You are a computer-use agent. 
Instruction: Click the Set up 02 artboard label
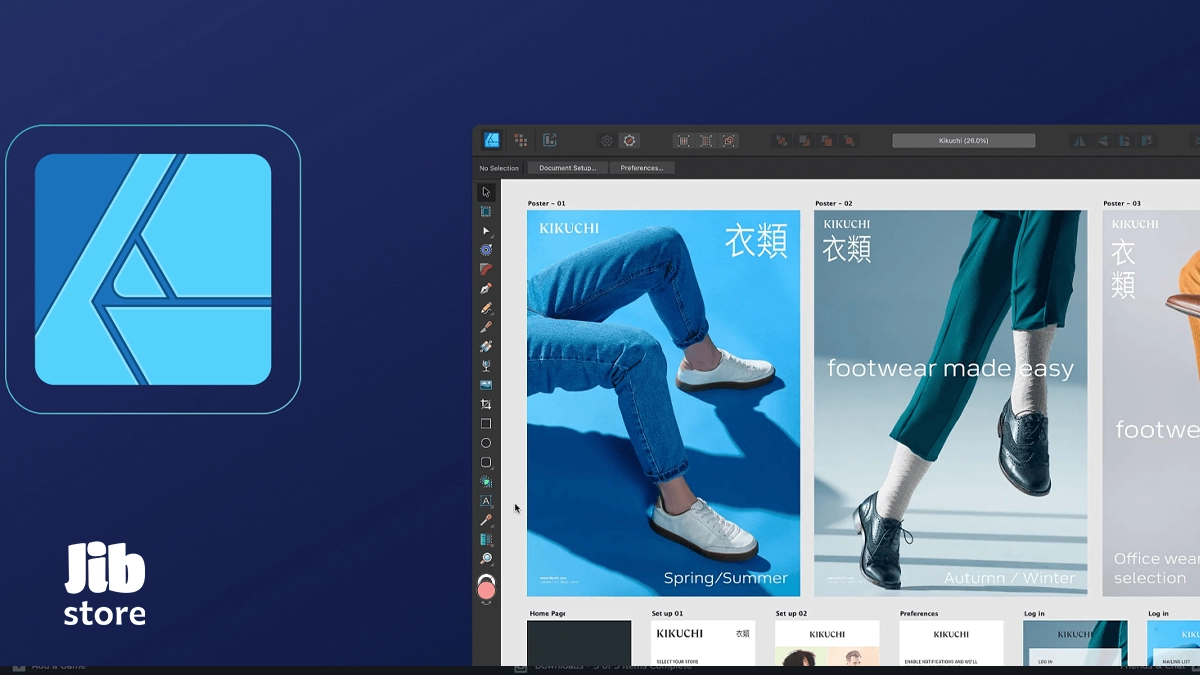pyautogui.click(x=791, y=613)
